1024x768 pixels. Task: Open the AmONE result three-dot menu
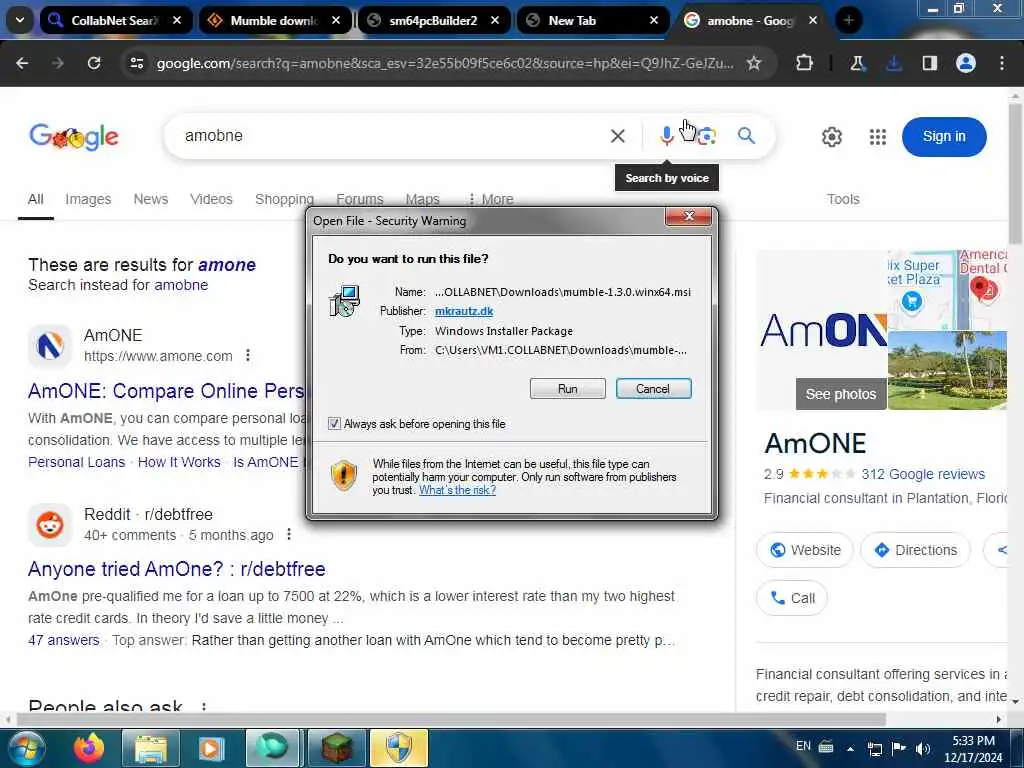tap(248, 355)
